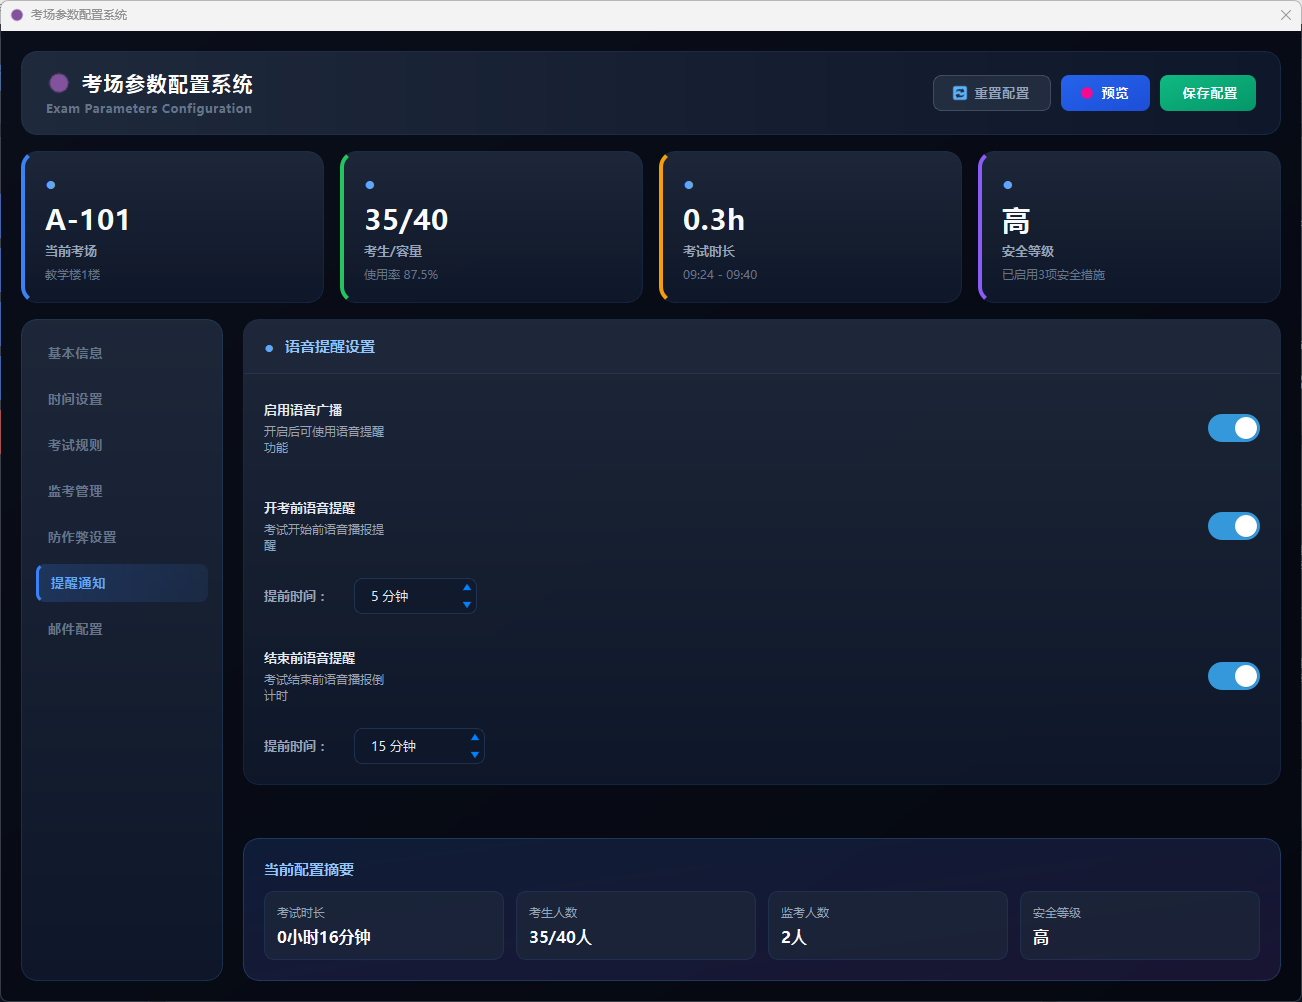1302x1002 pixels.
Task: Open the 基本信息 sidebar section
Action: [76, 353]
